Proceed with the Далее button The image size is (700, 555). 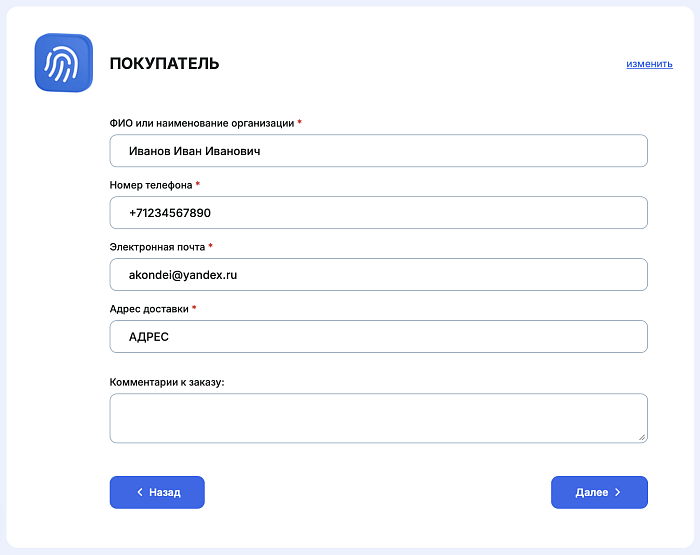(x=598, y=493)
